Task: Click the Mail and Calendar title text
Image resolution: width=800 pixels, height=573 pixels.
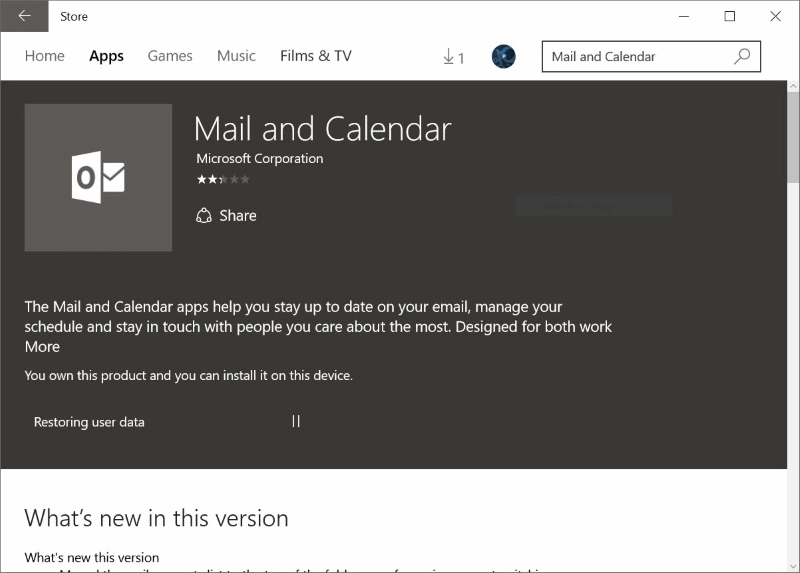Action: coord(322,129)
